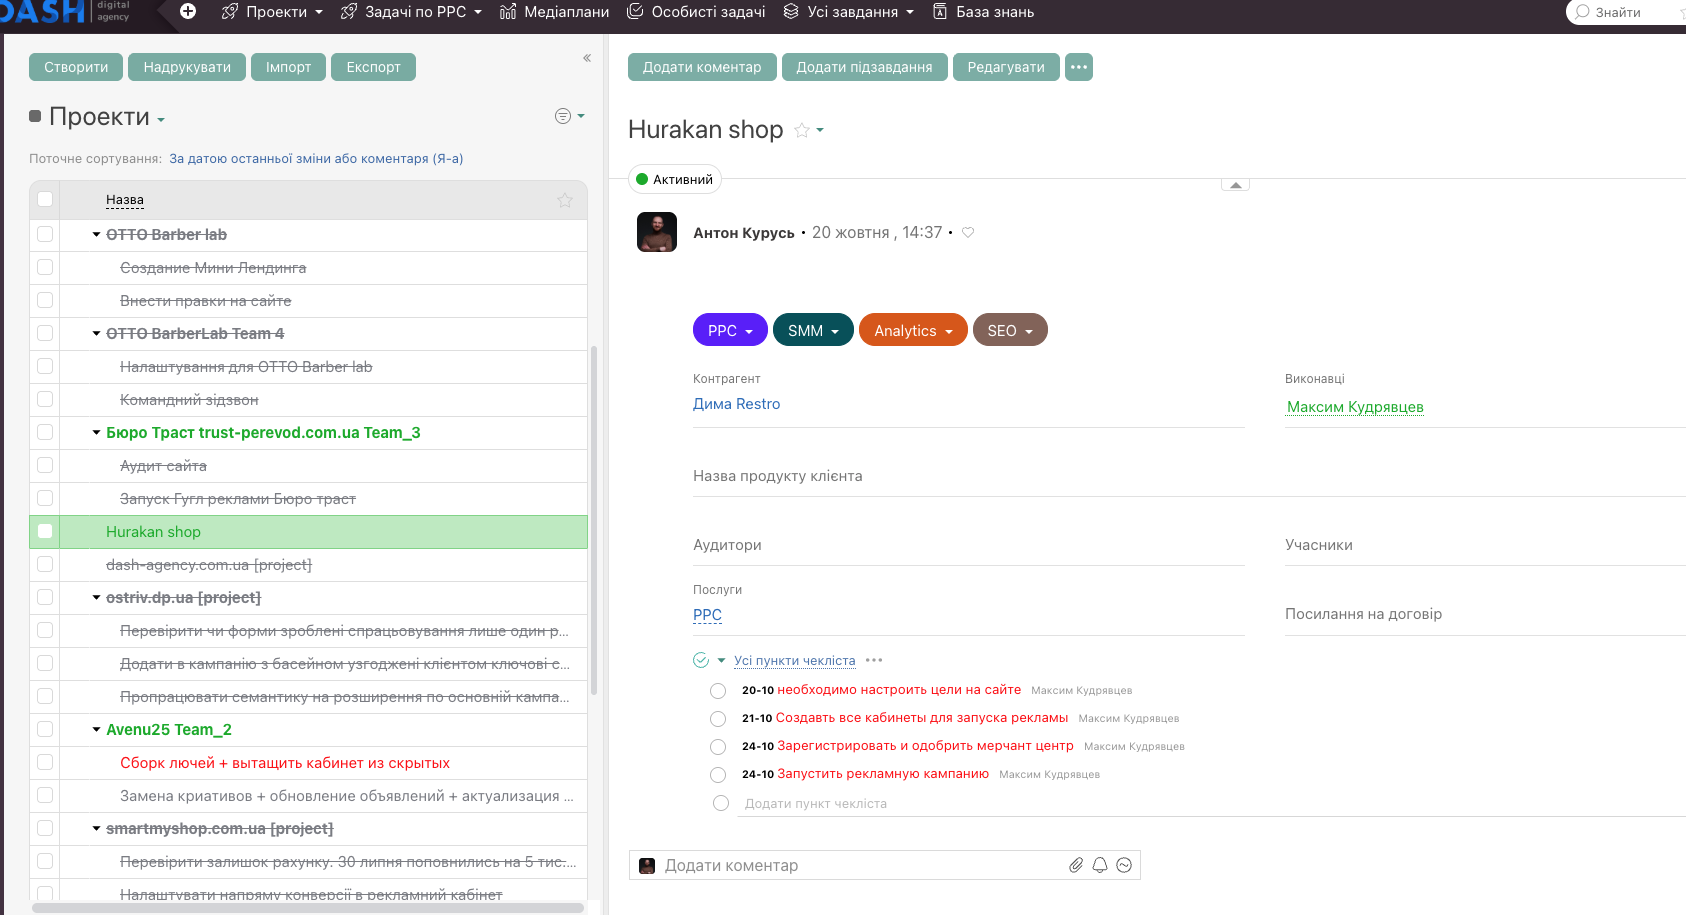The width and height of the screenshot is (1686, 915).
Task: Open the Максим Кудрявцев assignee link
Action: pos(1355,407)
